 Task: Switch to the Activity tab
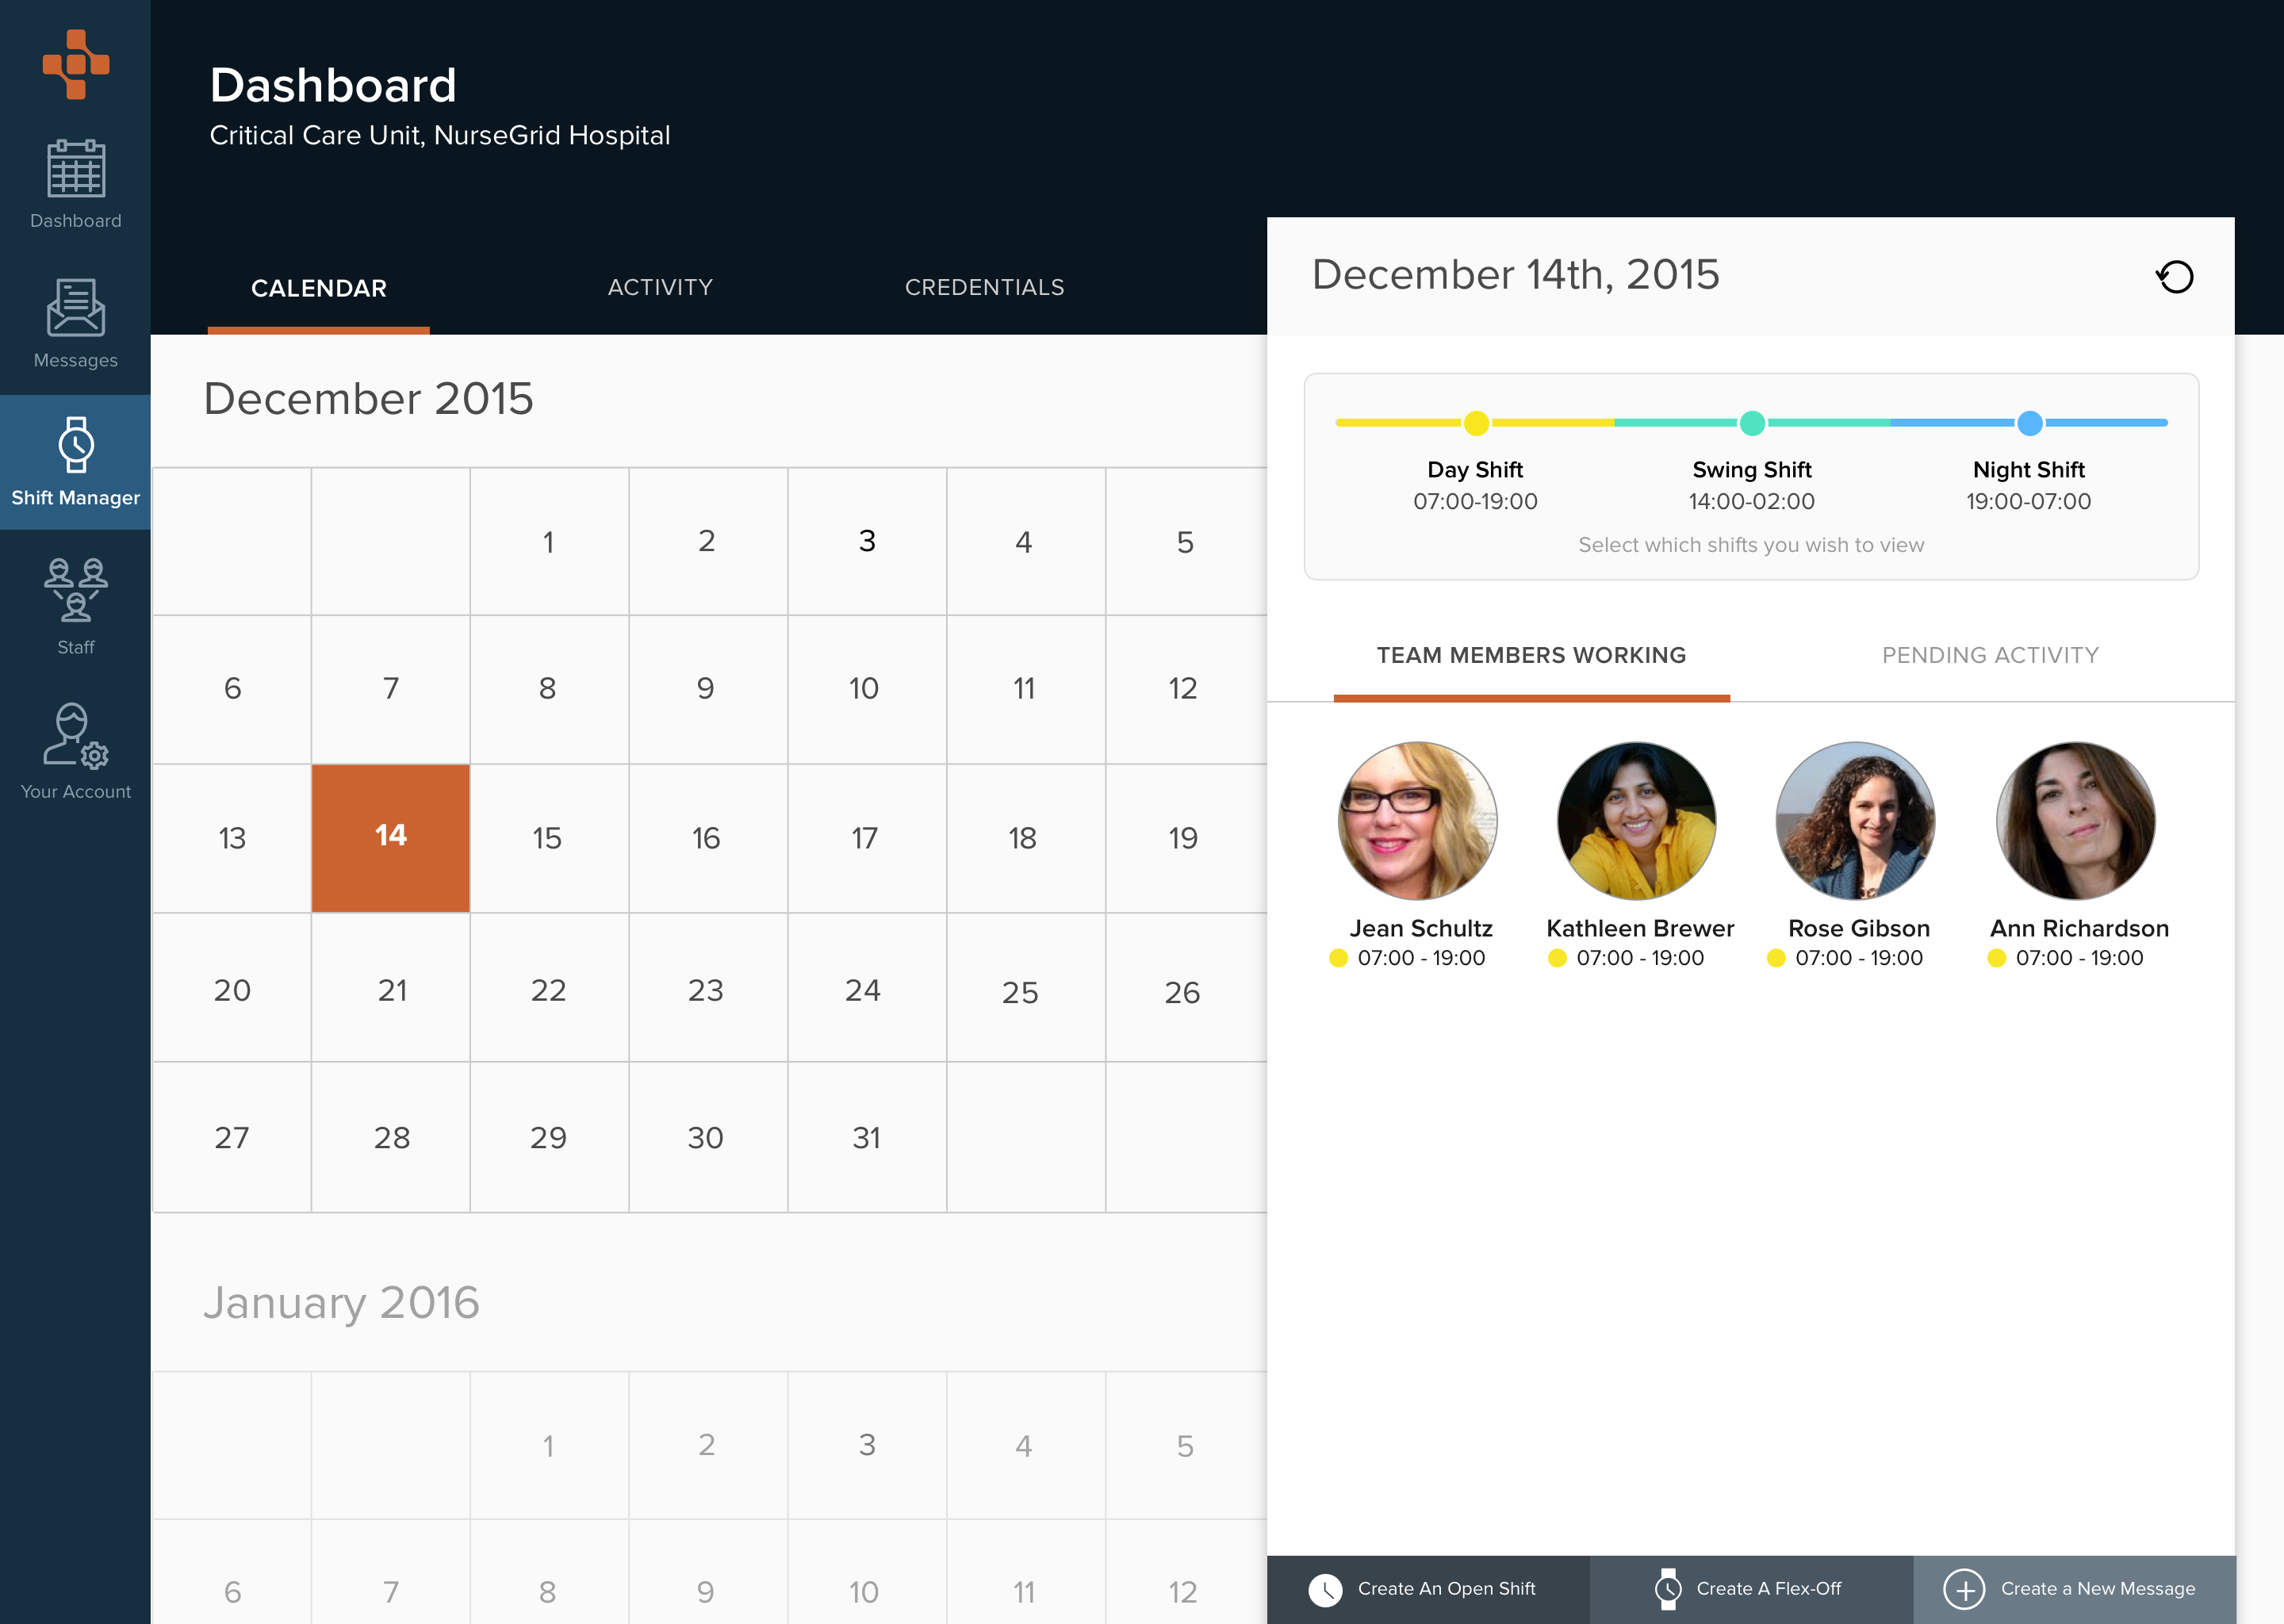[660, 288]
